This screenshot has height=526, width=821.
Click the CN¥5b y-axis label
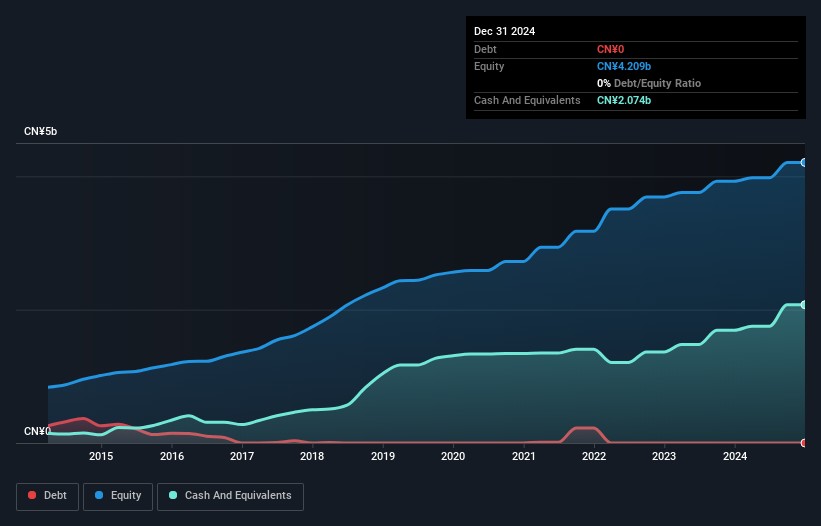click(41, 132)
